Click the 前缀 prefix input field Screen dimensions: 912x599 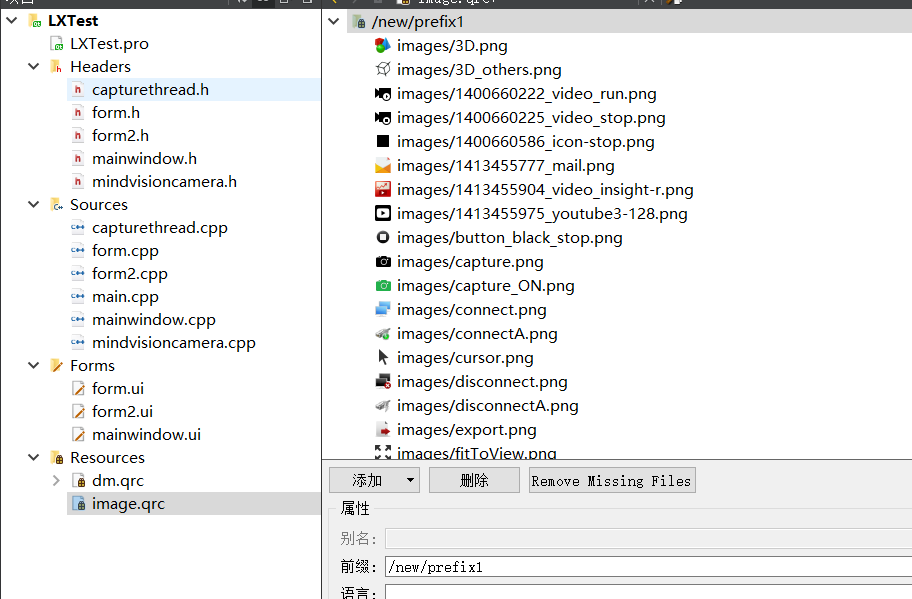click(648, 567)
